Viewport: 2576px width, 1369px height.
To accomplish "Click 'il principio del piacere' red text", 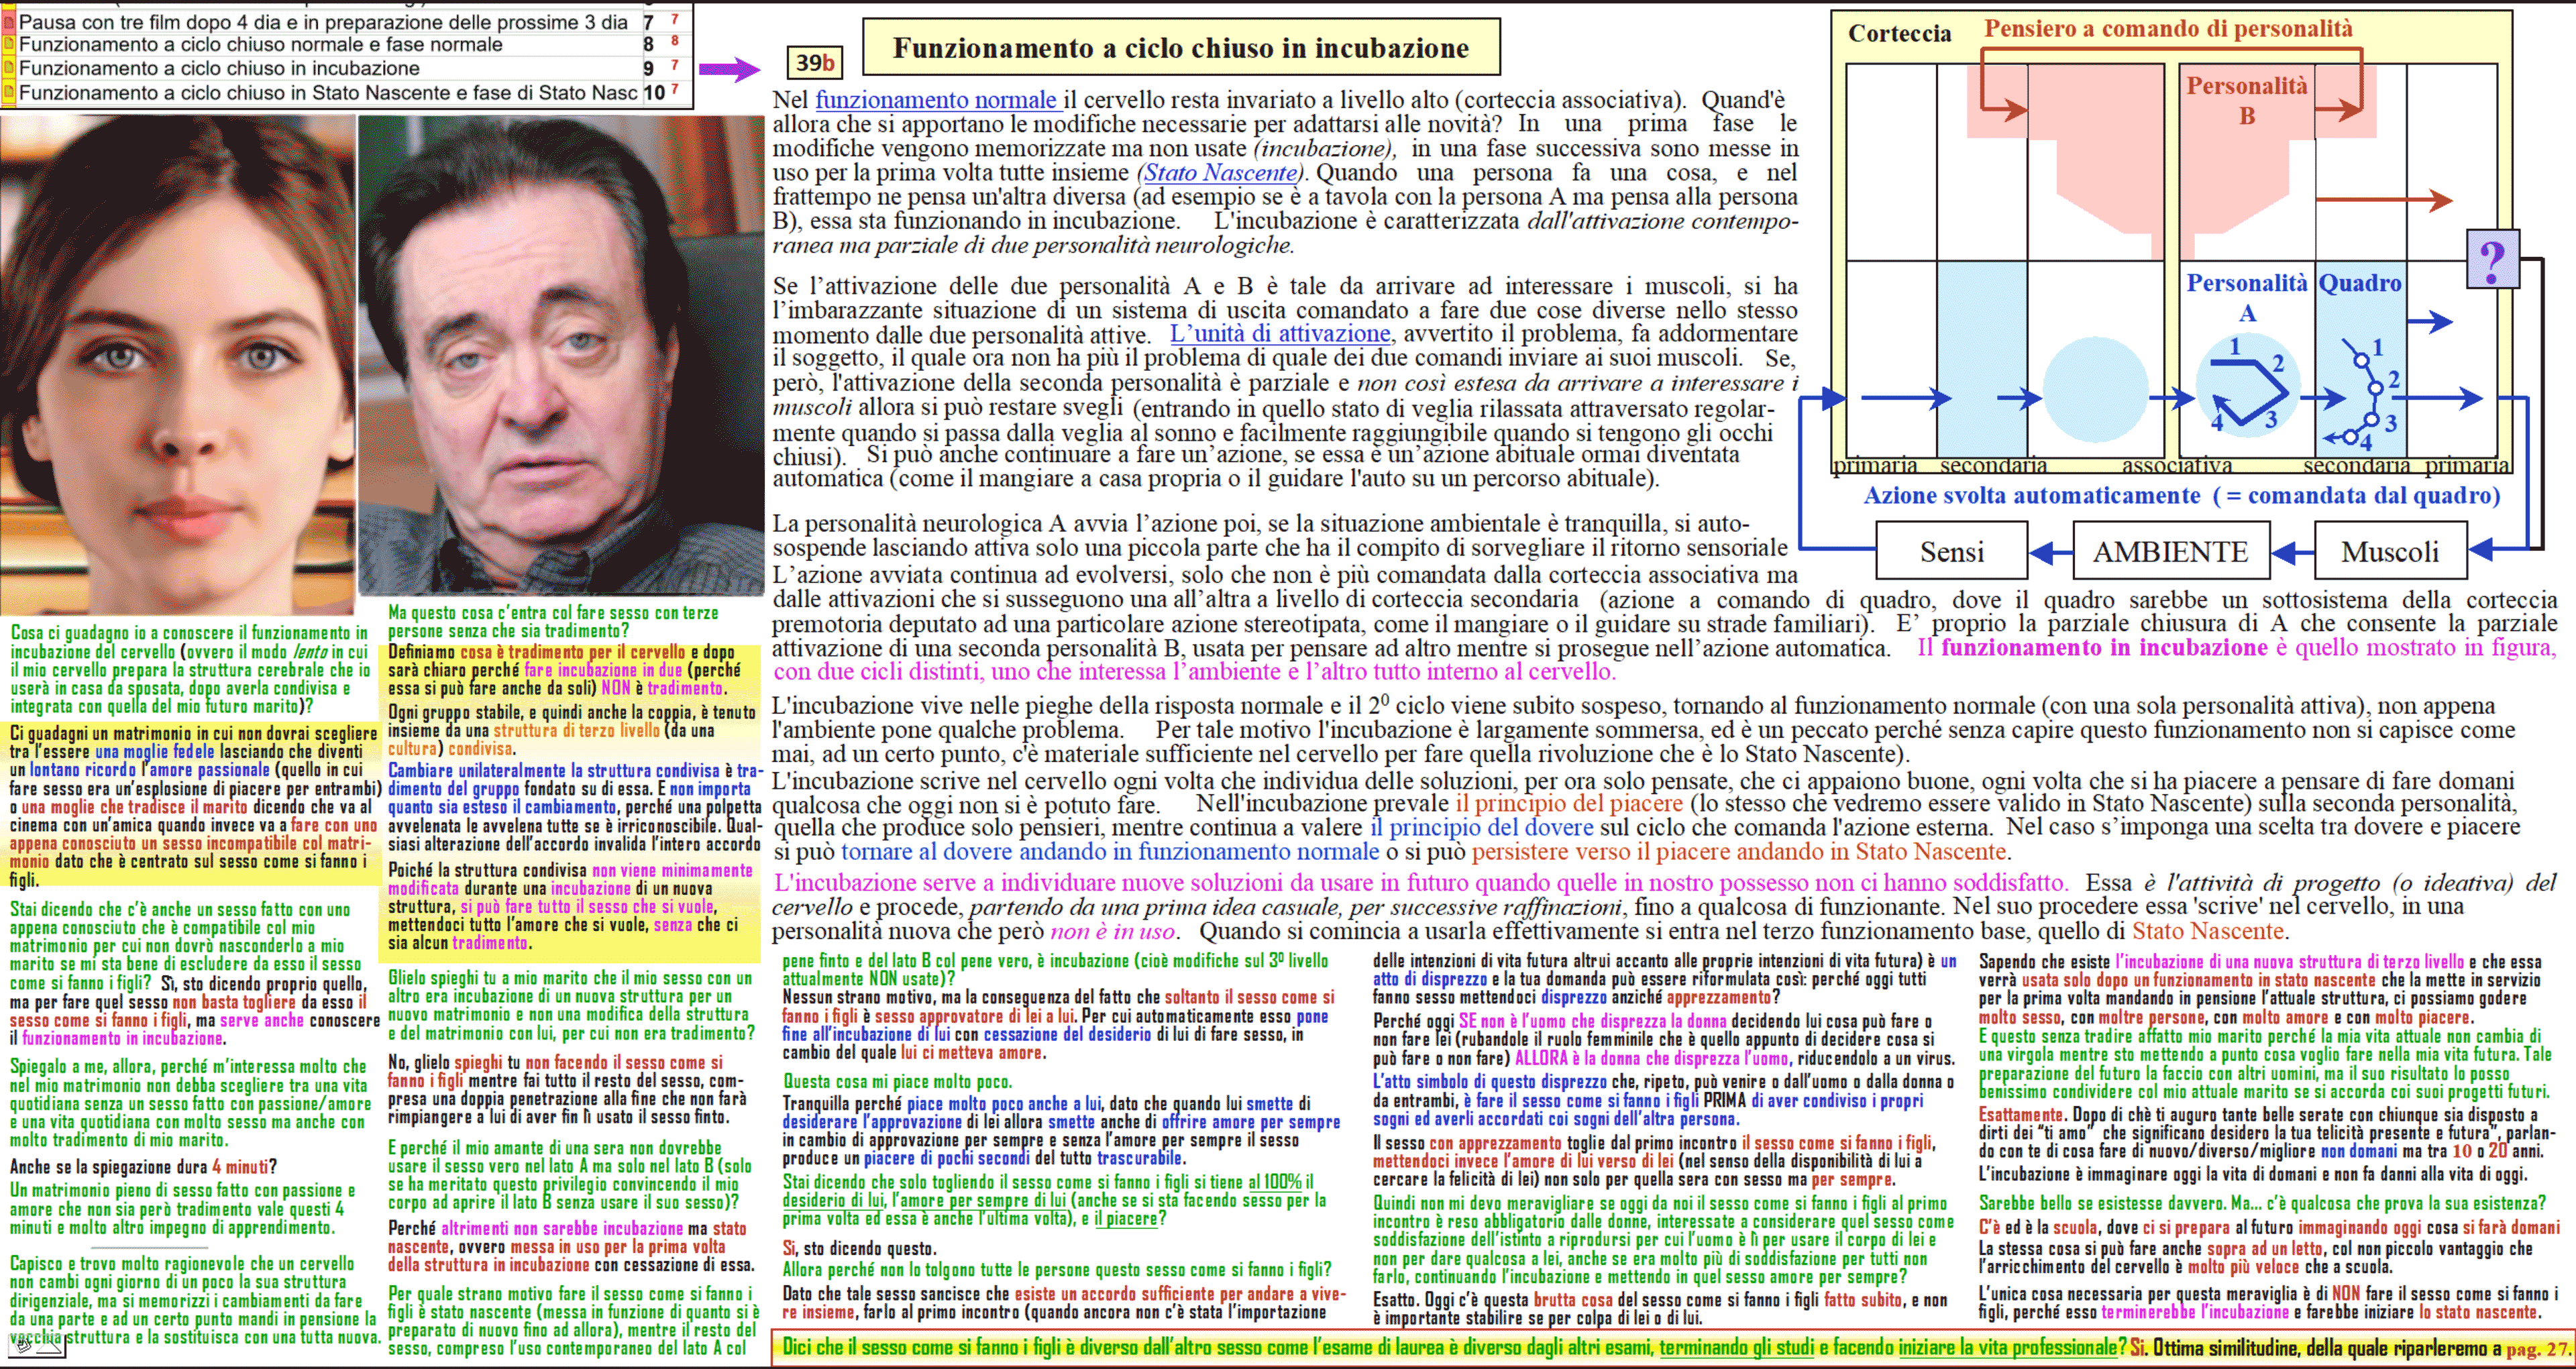I will click(1569, 803).
